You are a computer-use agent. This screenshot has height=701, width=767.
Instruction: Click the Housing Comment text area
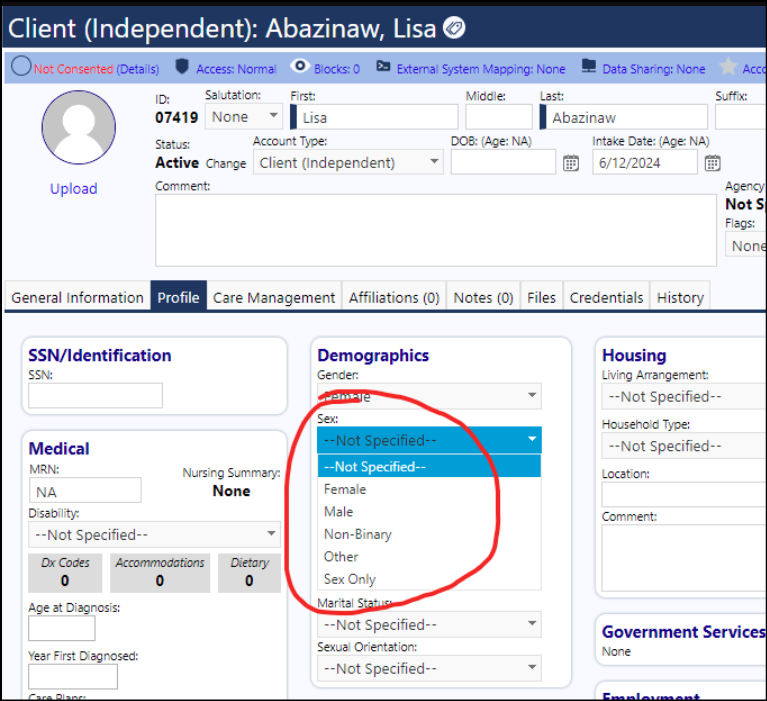click(684, 558)
